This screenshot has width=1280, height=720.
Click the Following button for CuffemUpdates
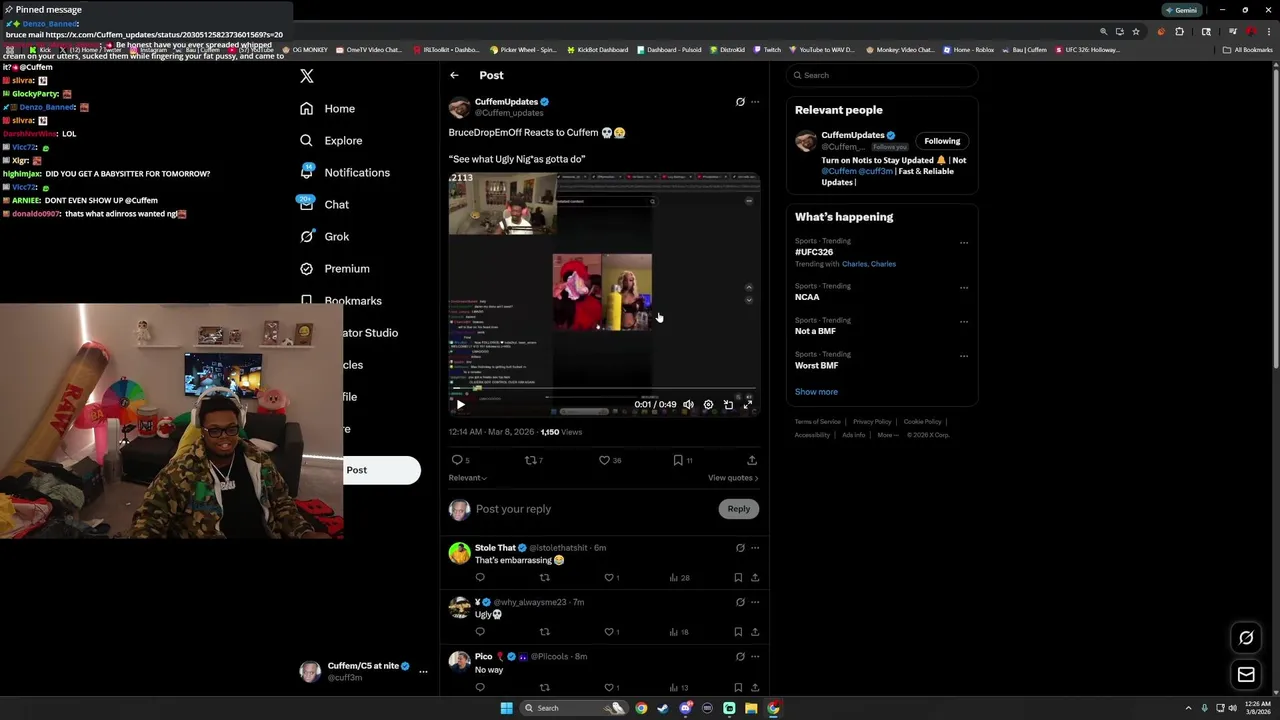[x=942, y=141]
